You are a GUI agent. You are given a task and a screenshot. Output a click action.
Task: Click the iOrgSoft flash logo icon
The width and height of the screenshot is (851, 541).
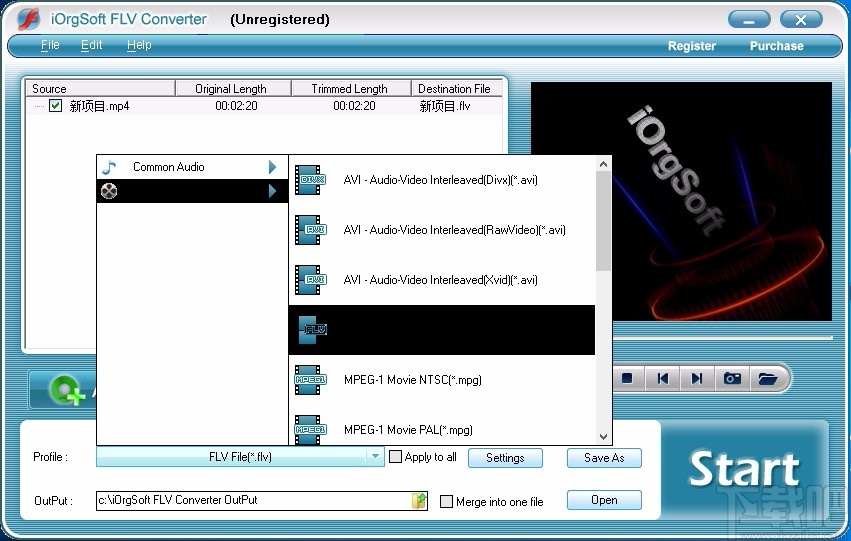click(x=28, y=19)
